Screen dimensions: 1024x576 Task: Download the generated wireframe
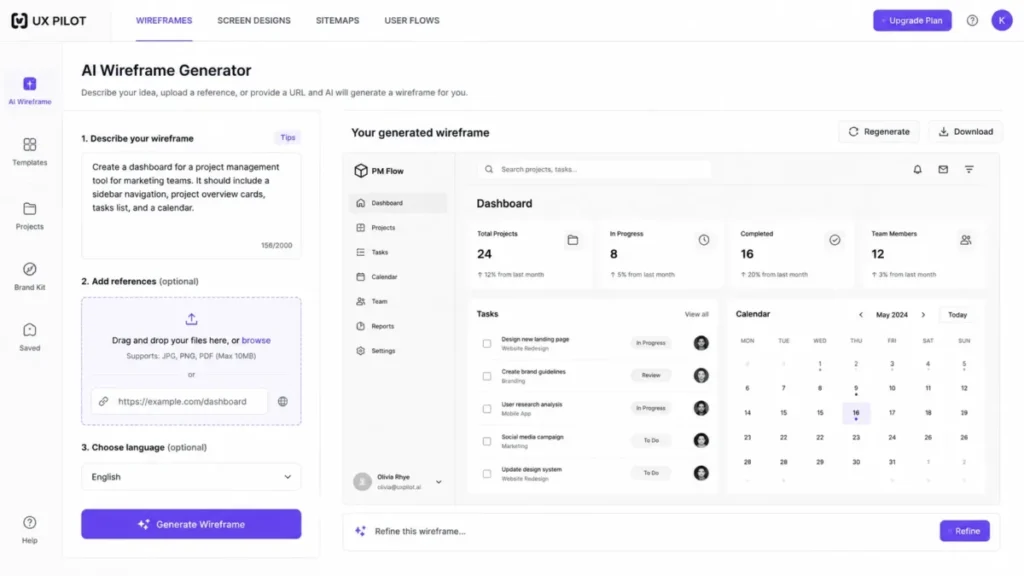pos(966,131)
